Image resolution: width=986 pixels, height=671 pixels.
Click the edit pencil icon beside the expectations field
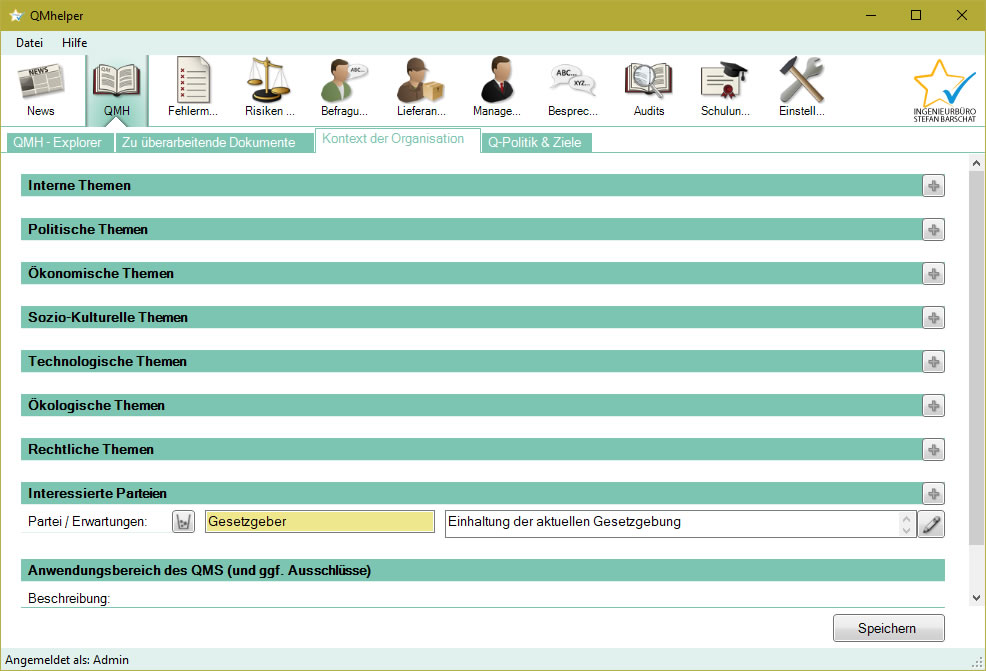point(931,523)
